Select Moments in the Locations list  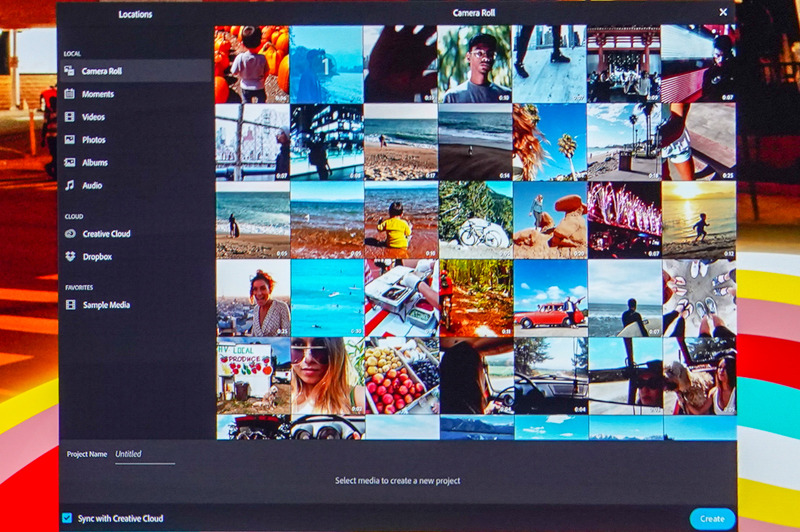pos(136,94)
